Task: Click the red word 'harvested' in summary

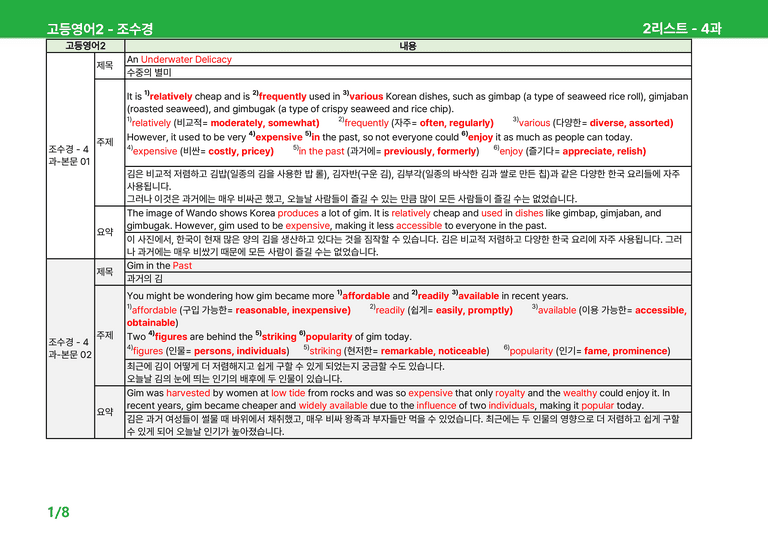Action: pyautogui.click(x=188, y=393)
